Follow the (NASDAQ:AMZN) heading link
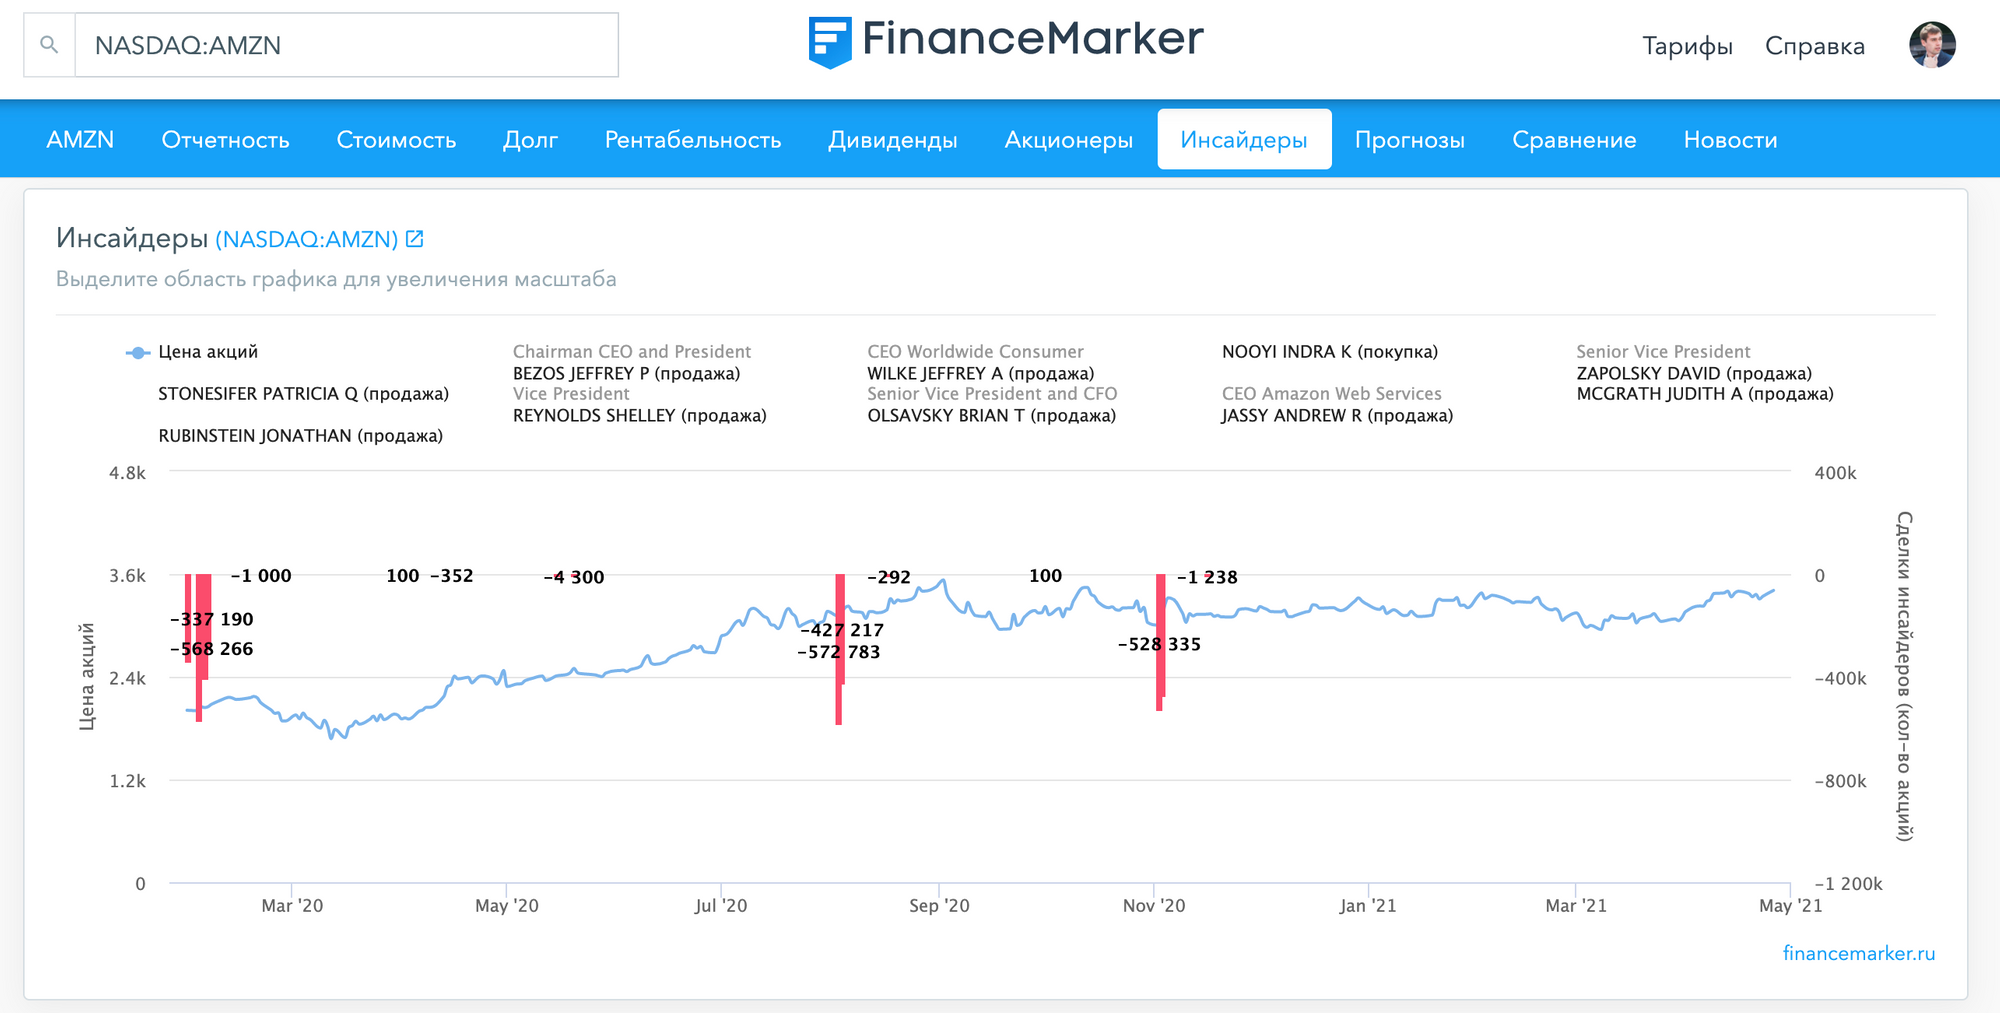The image size is (2000, 1013). (x=306, y=239)
